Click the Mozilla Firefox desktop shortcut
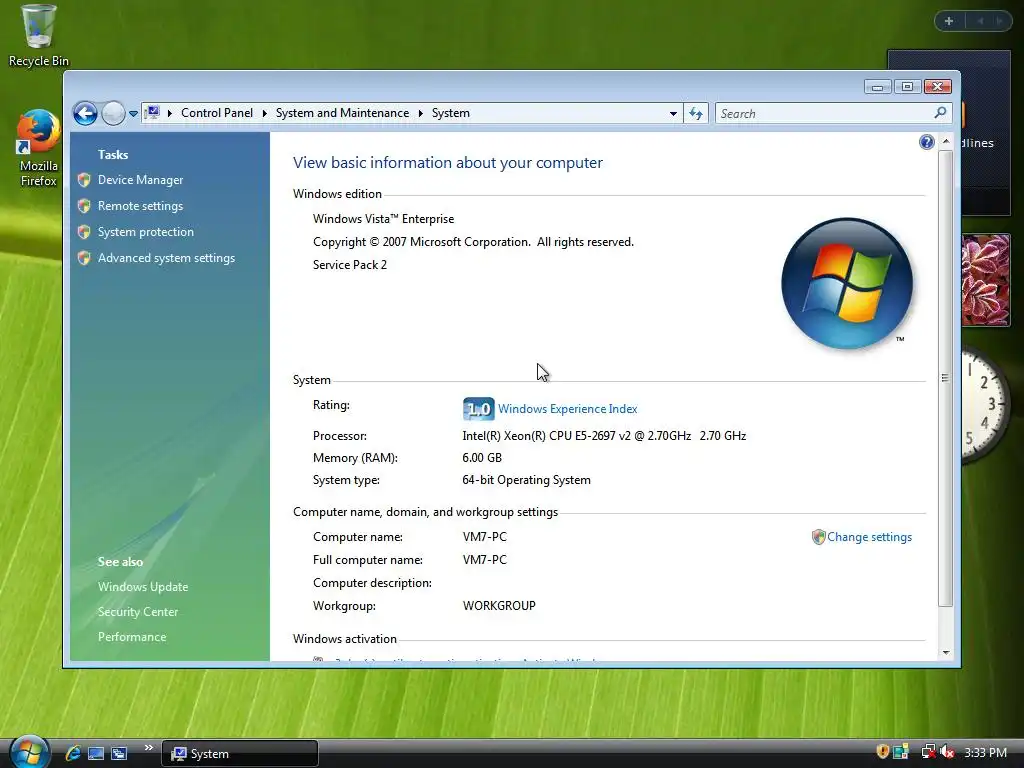 point(38,149)
